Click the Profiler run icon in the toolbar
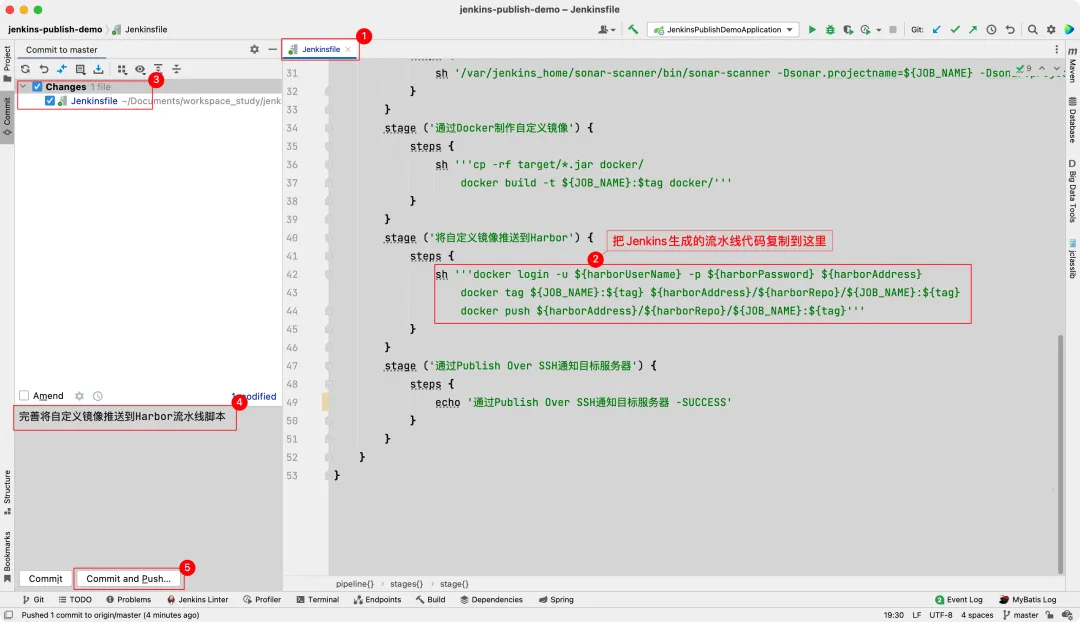 tap(866, 30)
